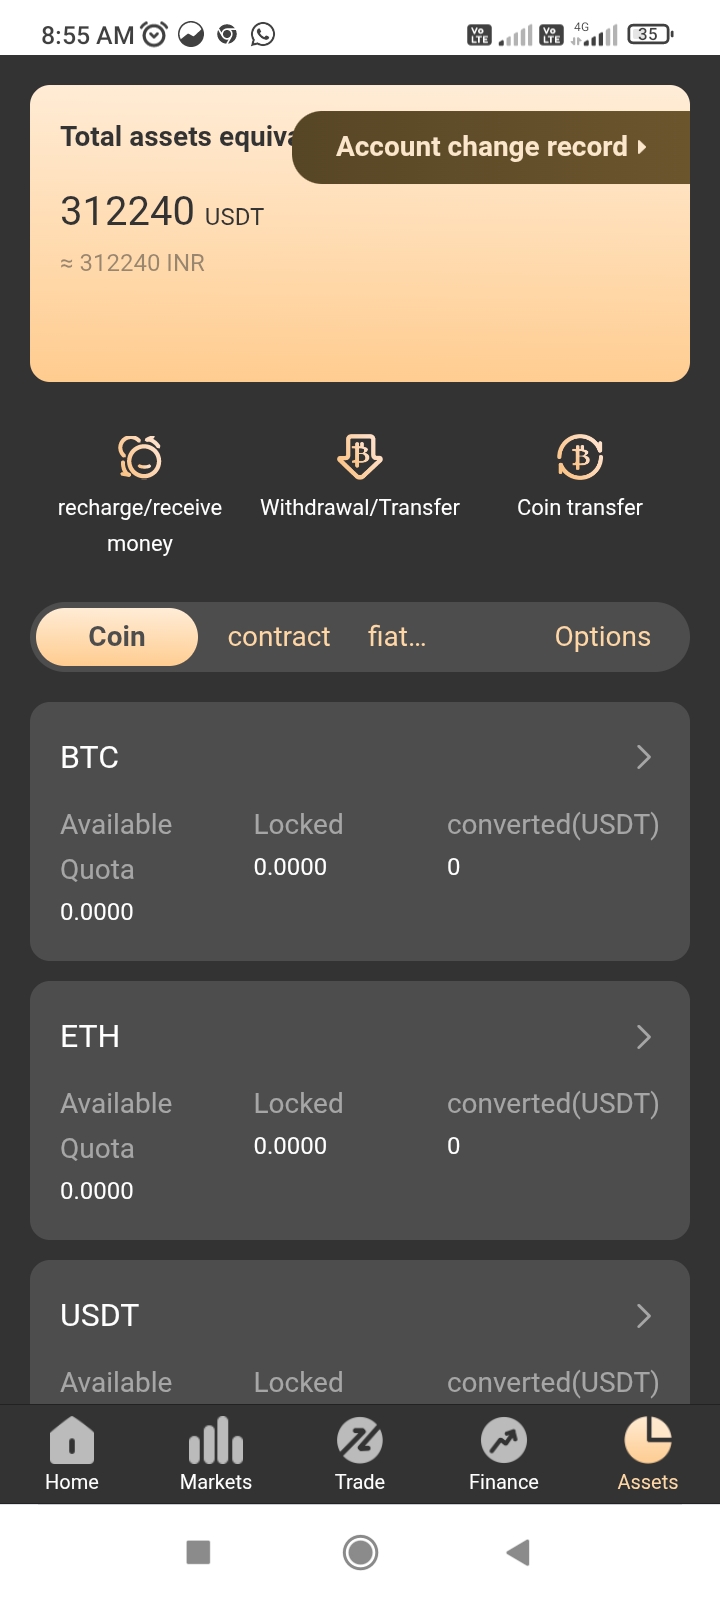Tap the Trade icon in bottom bar
Screen dimensions: 720x1600
(360, 1442)
